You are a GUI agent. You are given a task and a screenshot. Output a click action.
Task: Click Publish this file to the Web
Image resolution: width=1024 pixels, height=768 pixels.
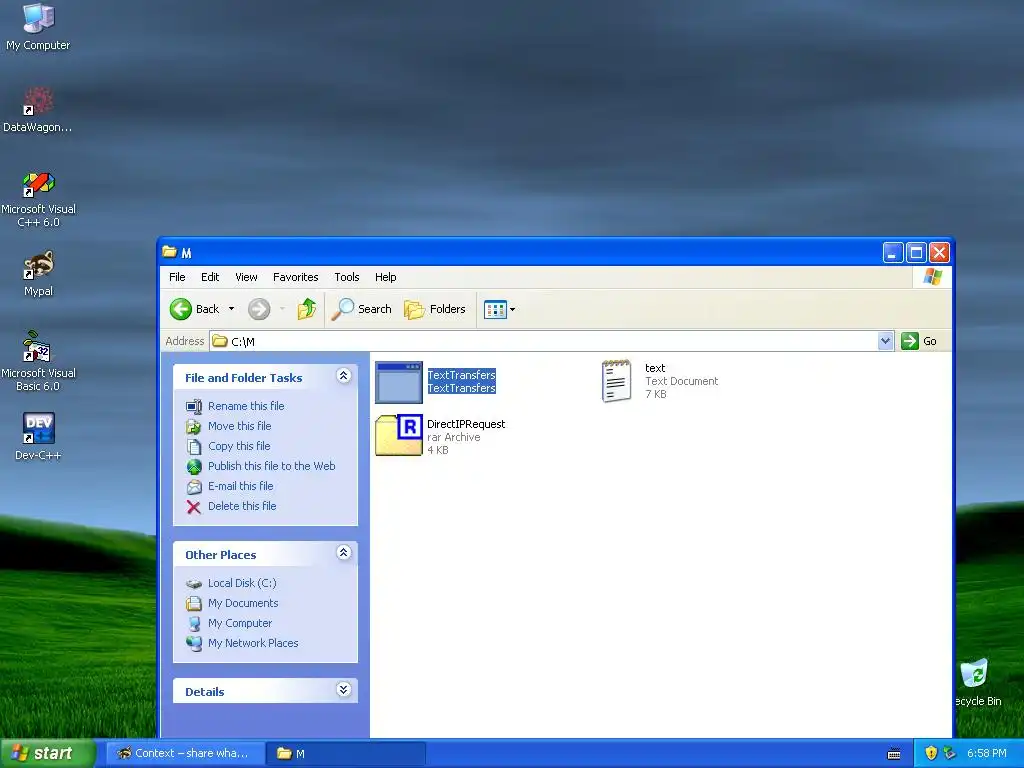272,466
